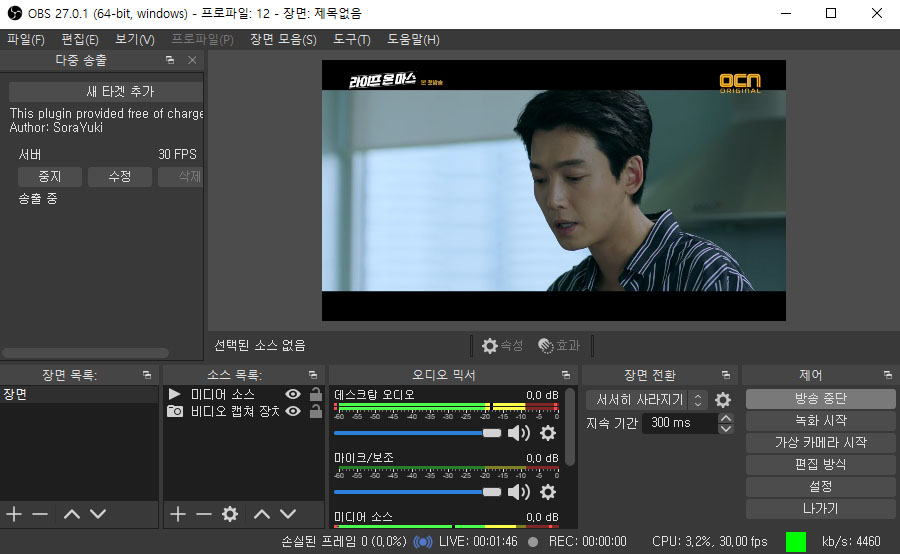Viewport: 900px width, 554px height.
Task: Move source up with arrow icon
Action: pyautogui.click(x=262, y=514)
